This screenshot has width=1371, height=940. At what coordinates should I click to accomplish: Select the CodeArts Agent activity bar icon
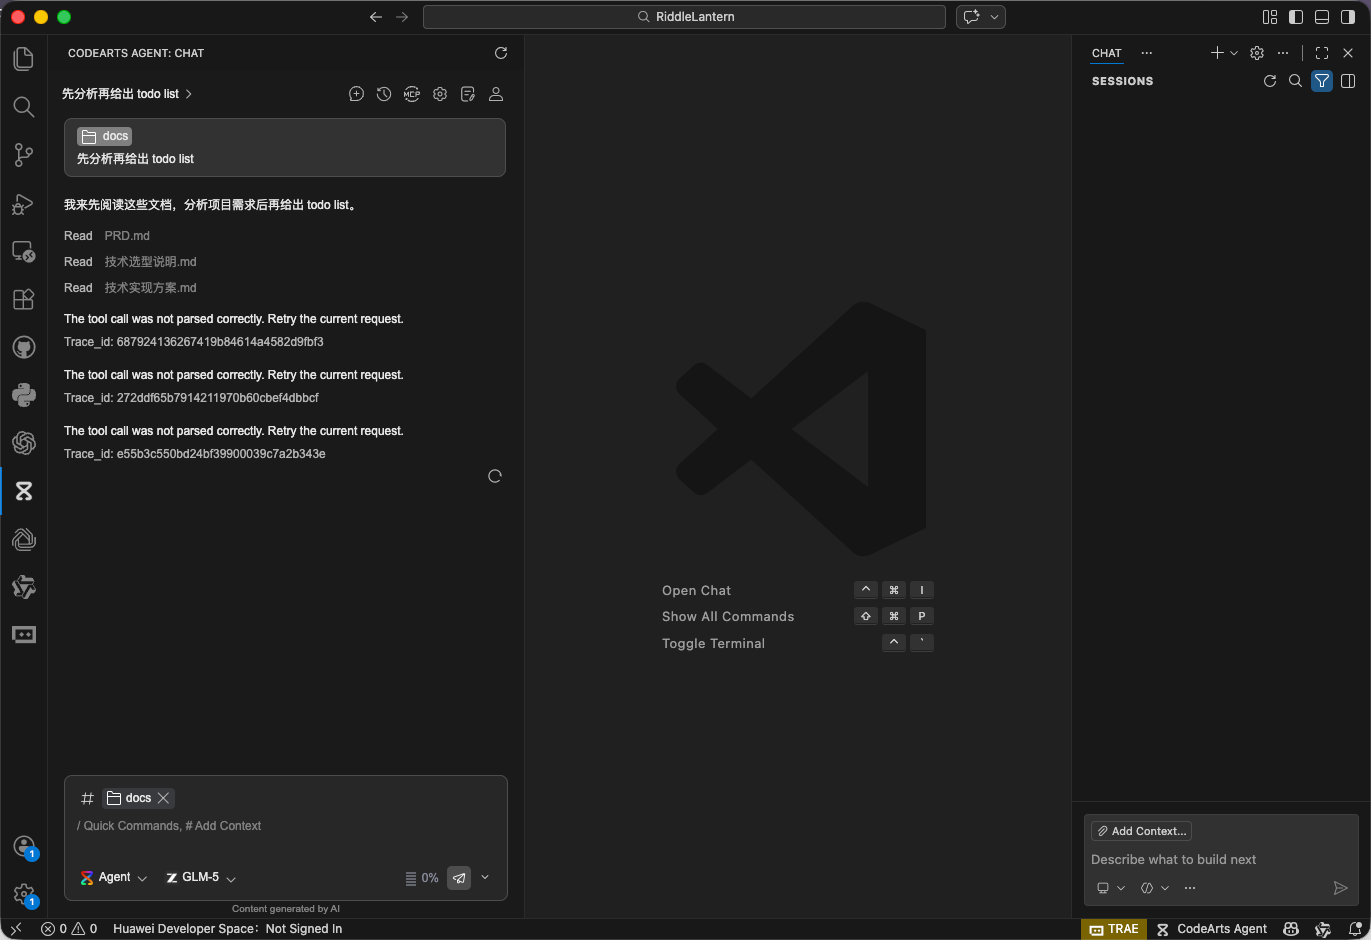point(24,491)
